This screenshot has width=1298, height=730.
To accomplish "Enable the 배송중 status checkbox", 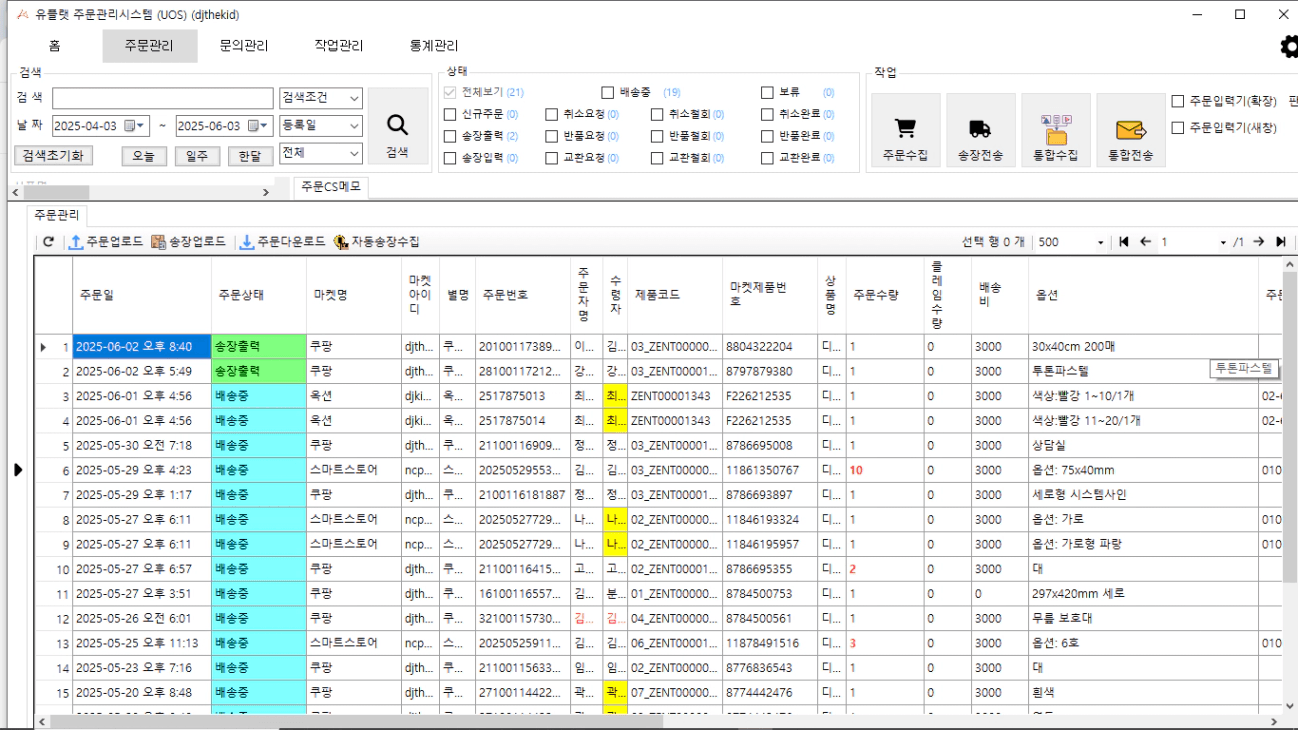I will pos(608,93).
